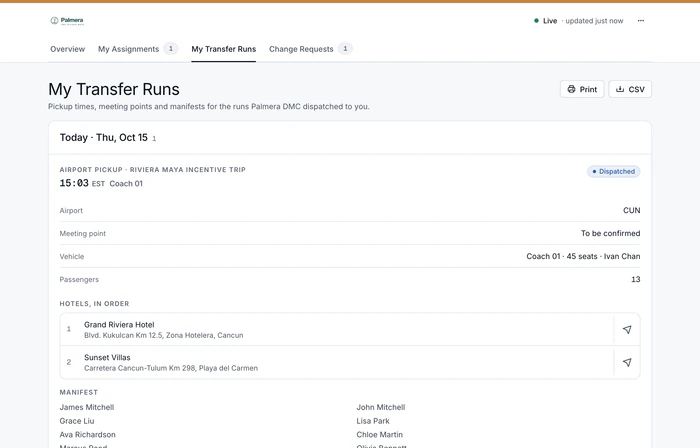Select John Mitchell in the manifest
This screenshot has height=448, width=700.
pos(381,407)
